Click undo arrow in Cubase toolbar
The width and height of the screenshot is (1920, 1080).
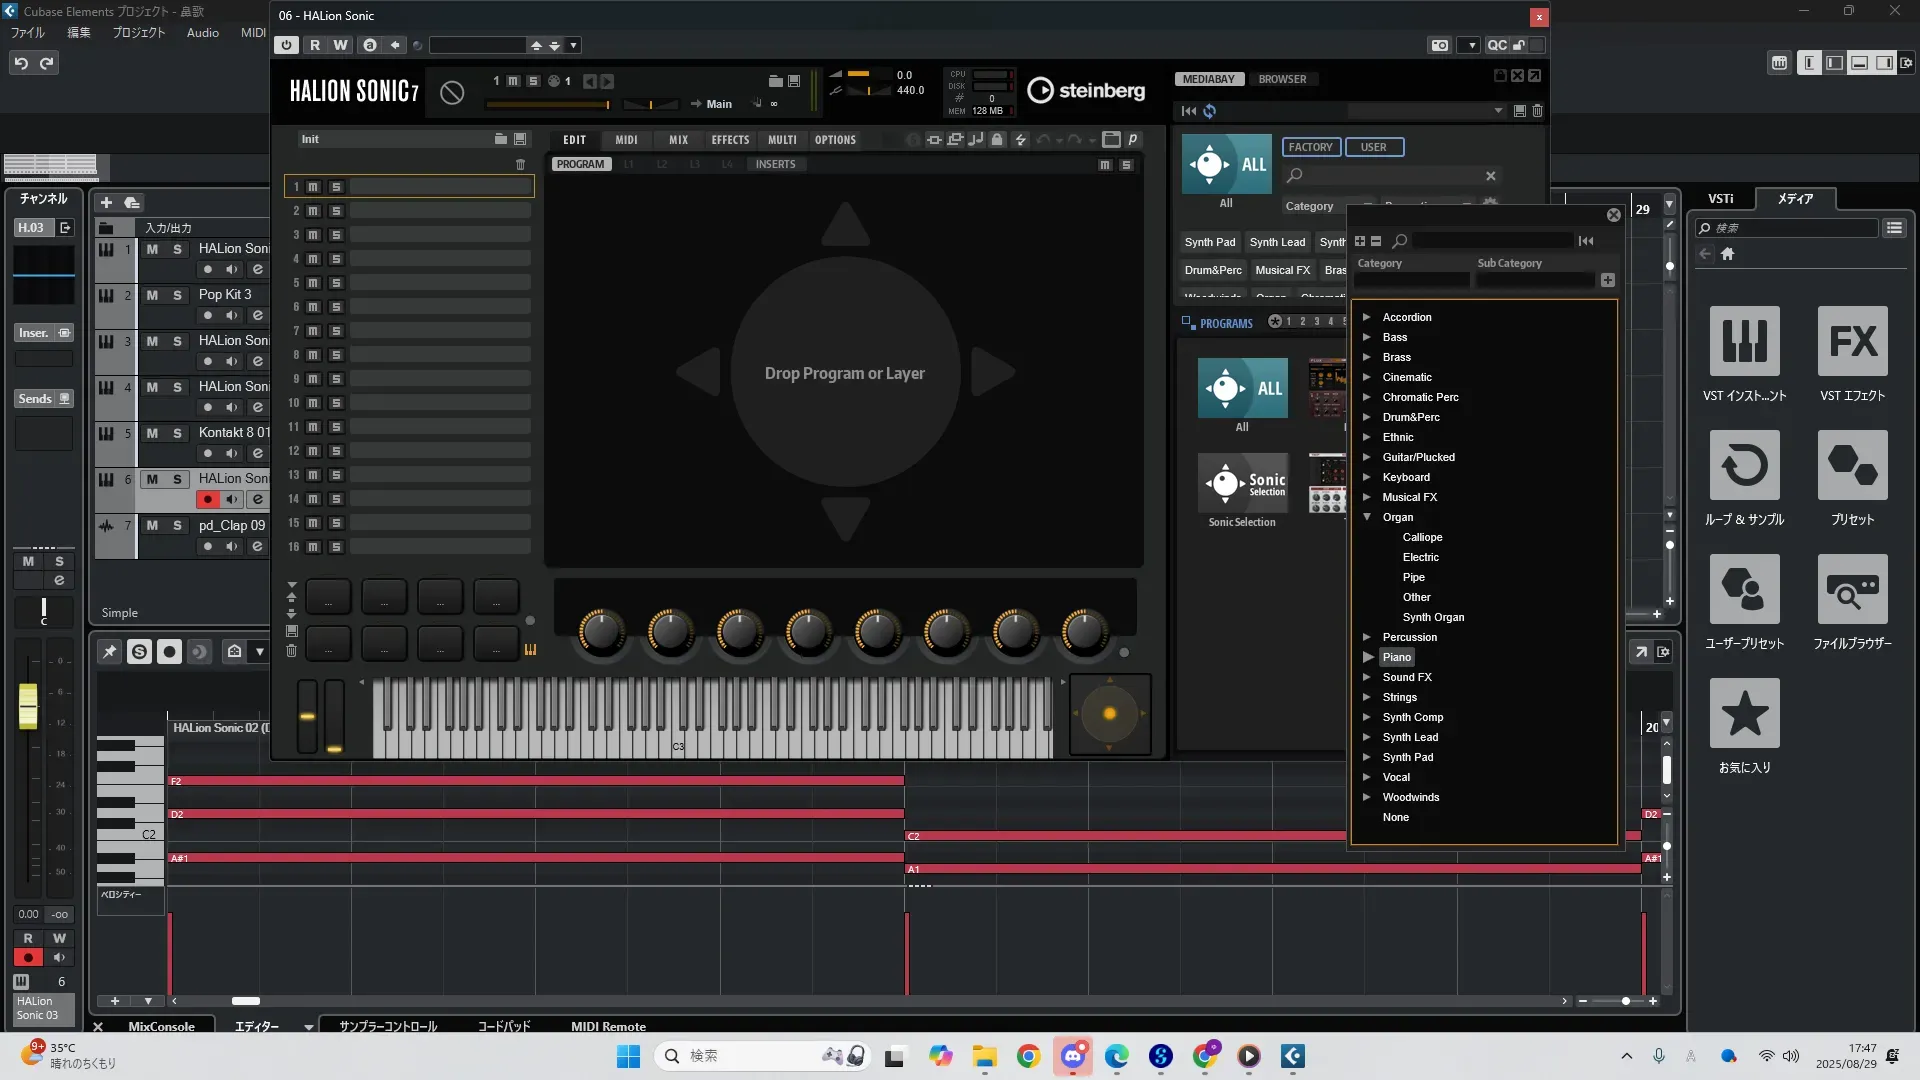(21, 63)
